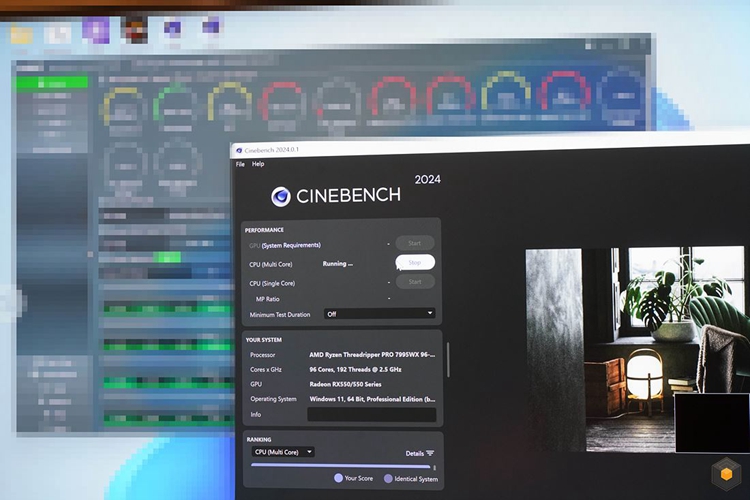The image size is (750, 500).
Task: Click the left panel vertical scrollbar
Action: coord(448,359)
